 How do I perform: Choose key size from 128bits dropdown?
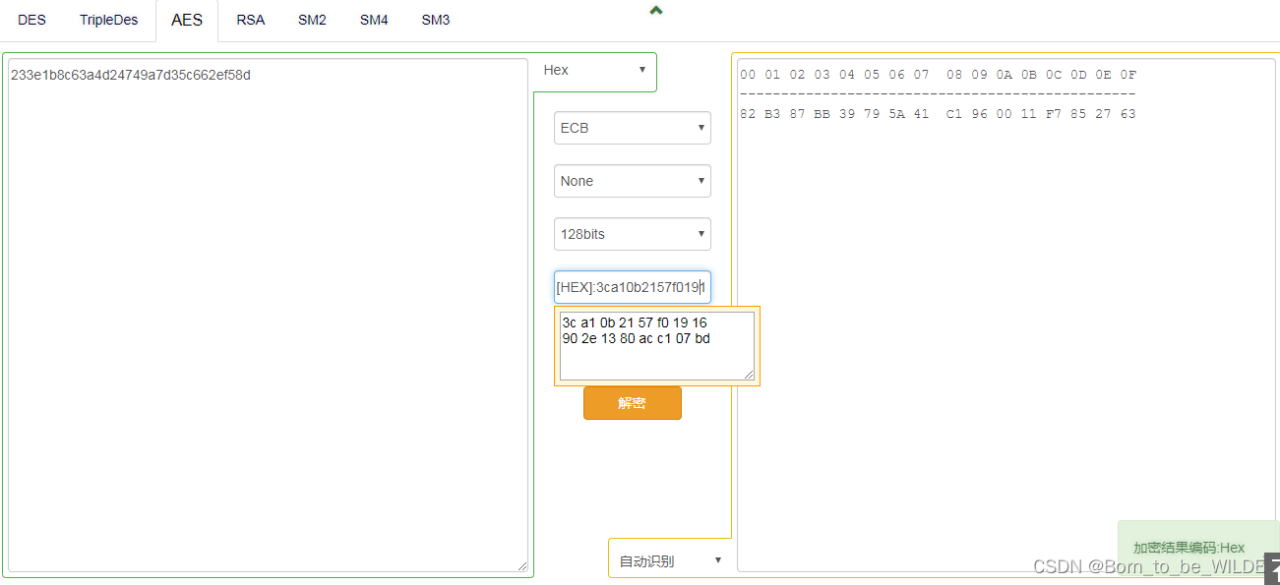pos(632,234)
